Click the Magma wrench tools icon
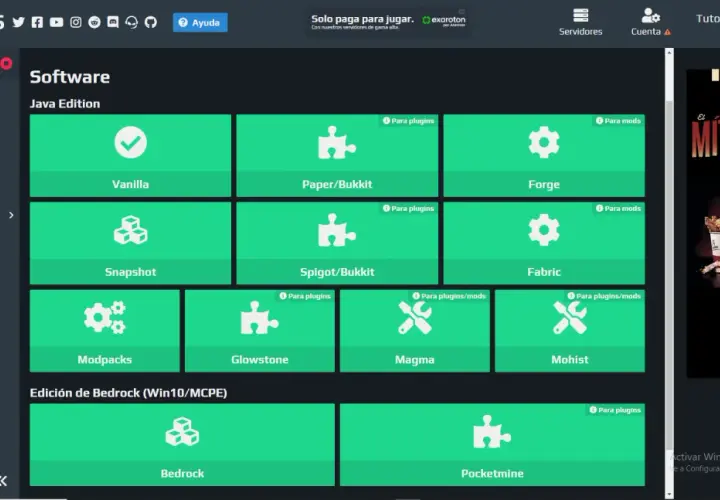Image resolution: width=720 pixels, height=500 pixels. click(415, 318)
